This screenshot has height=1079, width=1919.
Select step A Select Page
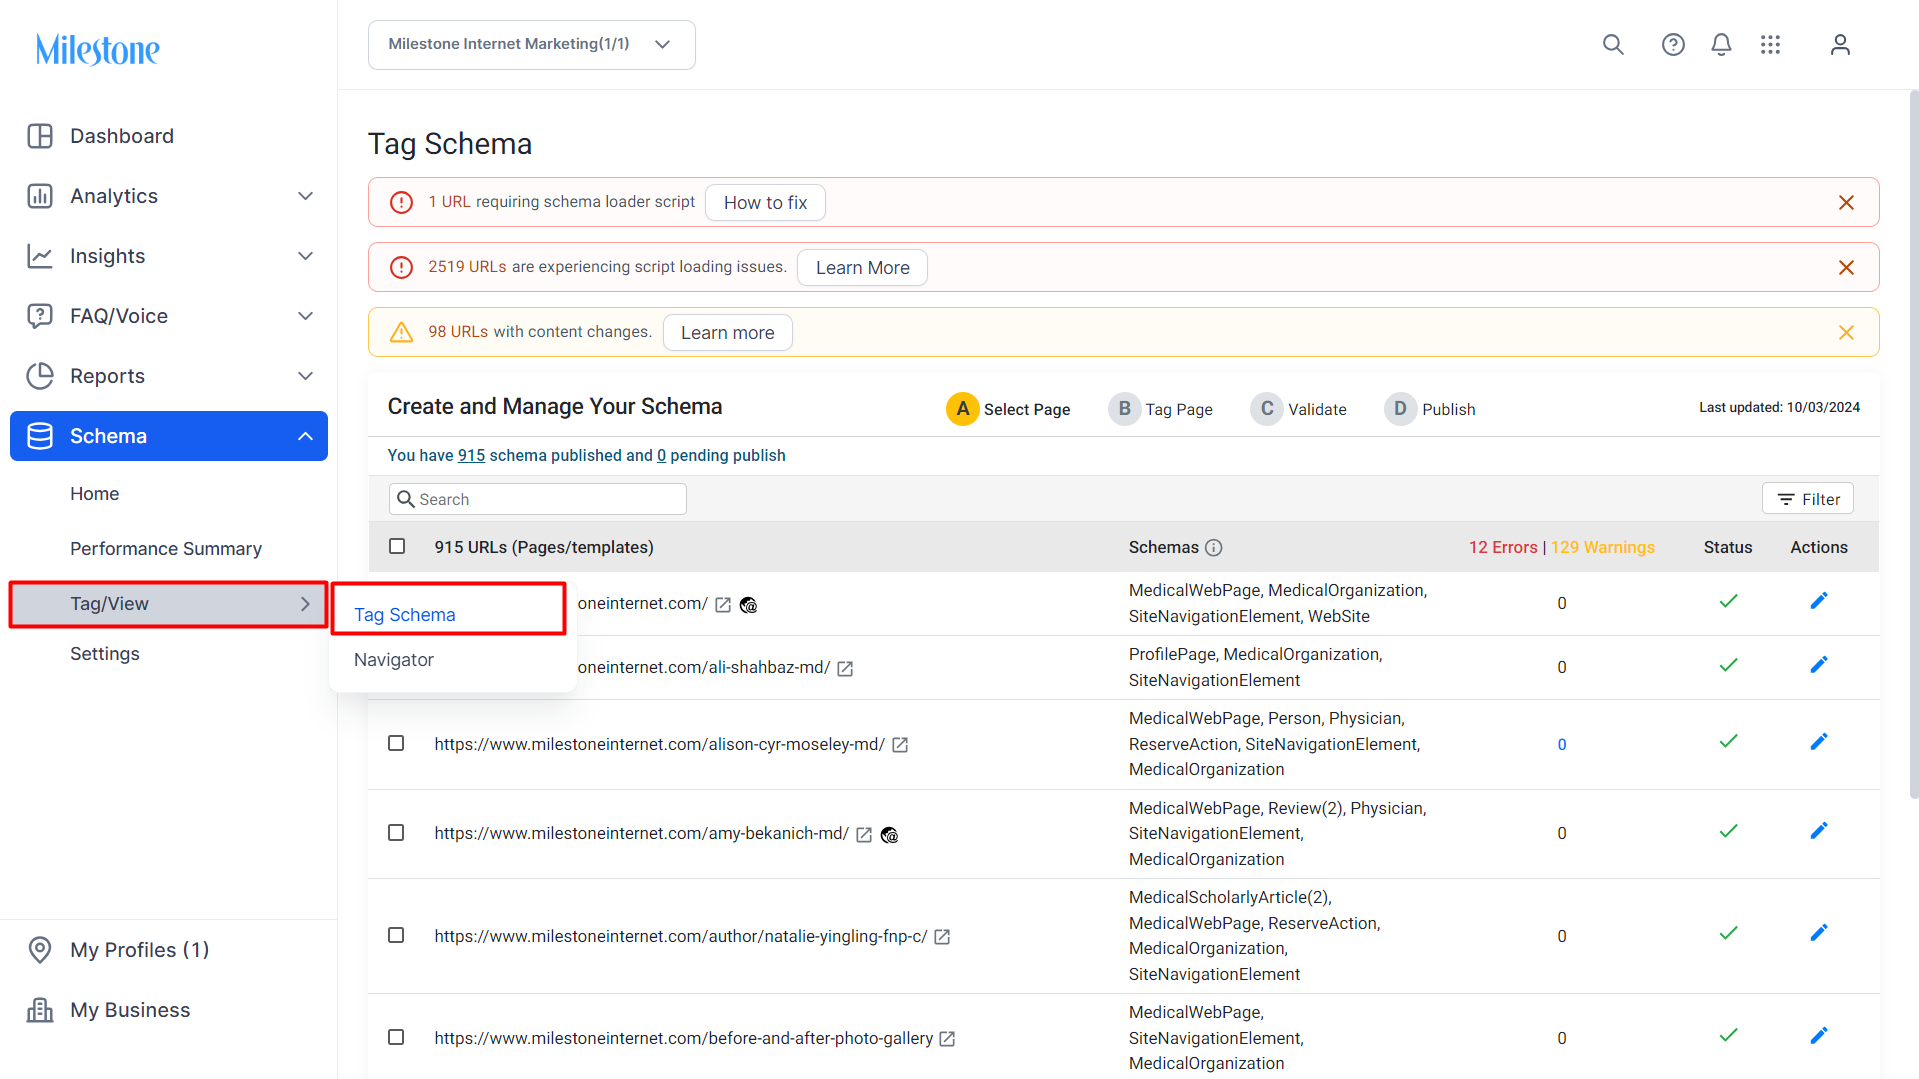[x=1008, y=409]
